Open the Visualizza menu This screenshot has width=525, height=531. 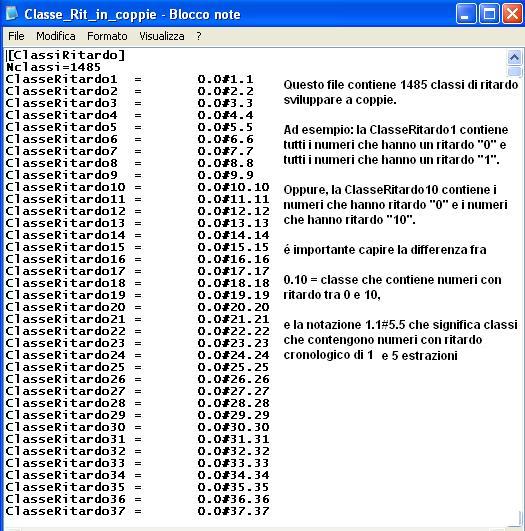[162, 36]
